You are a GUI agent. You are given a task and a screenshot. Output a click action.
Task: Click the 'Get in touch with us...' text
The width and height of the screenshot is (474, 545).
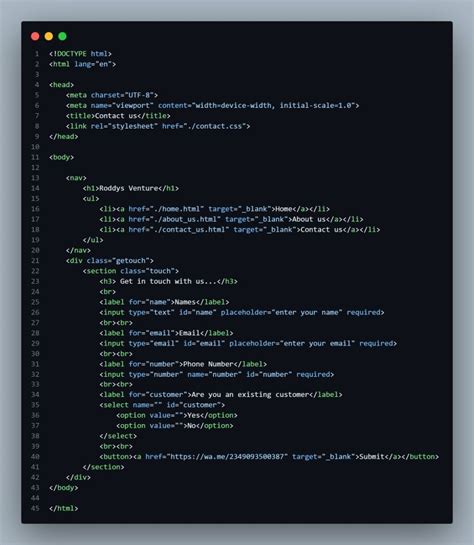click(168, 281)
